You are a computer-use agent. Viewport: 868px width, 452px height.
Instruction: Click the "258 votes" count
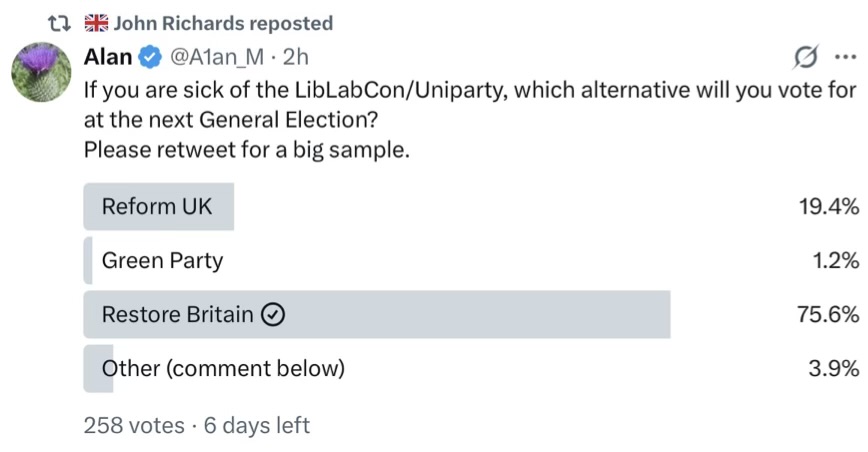click(134, 425)
